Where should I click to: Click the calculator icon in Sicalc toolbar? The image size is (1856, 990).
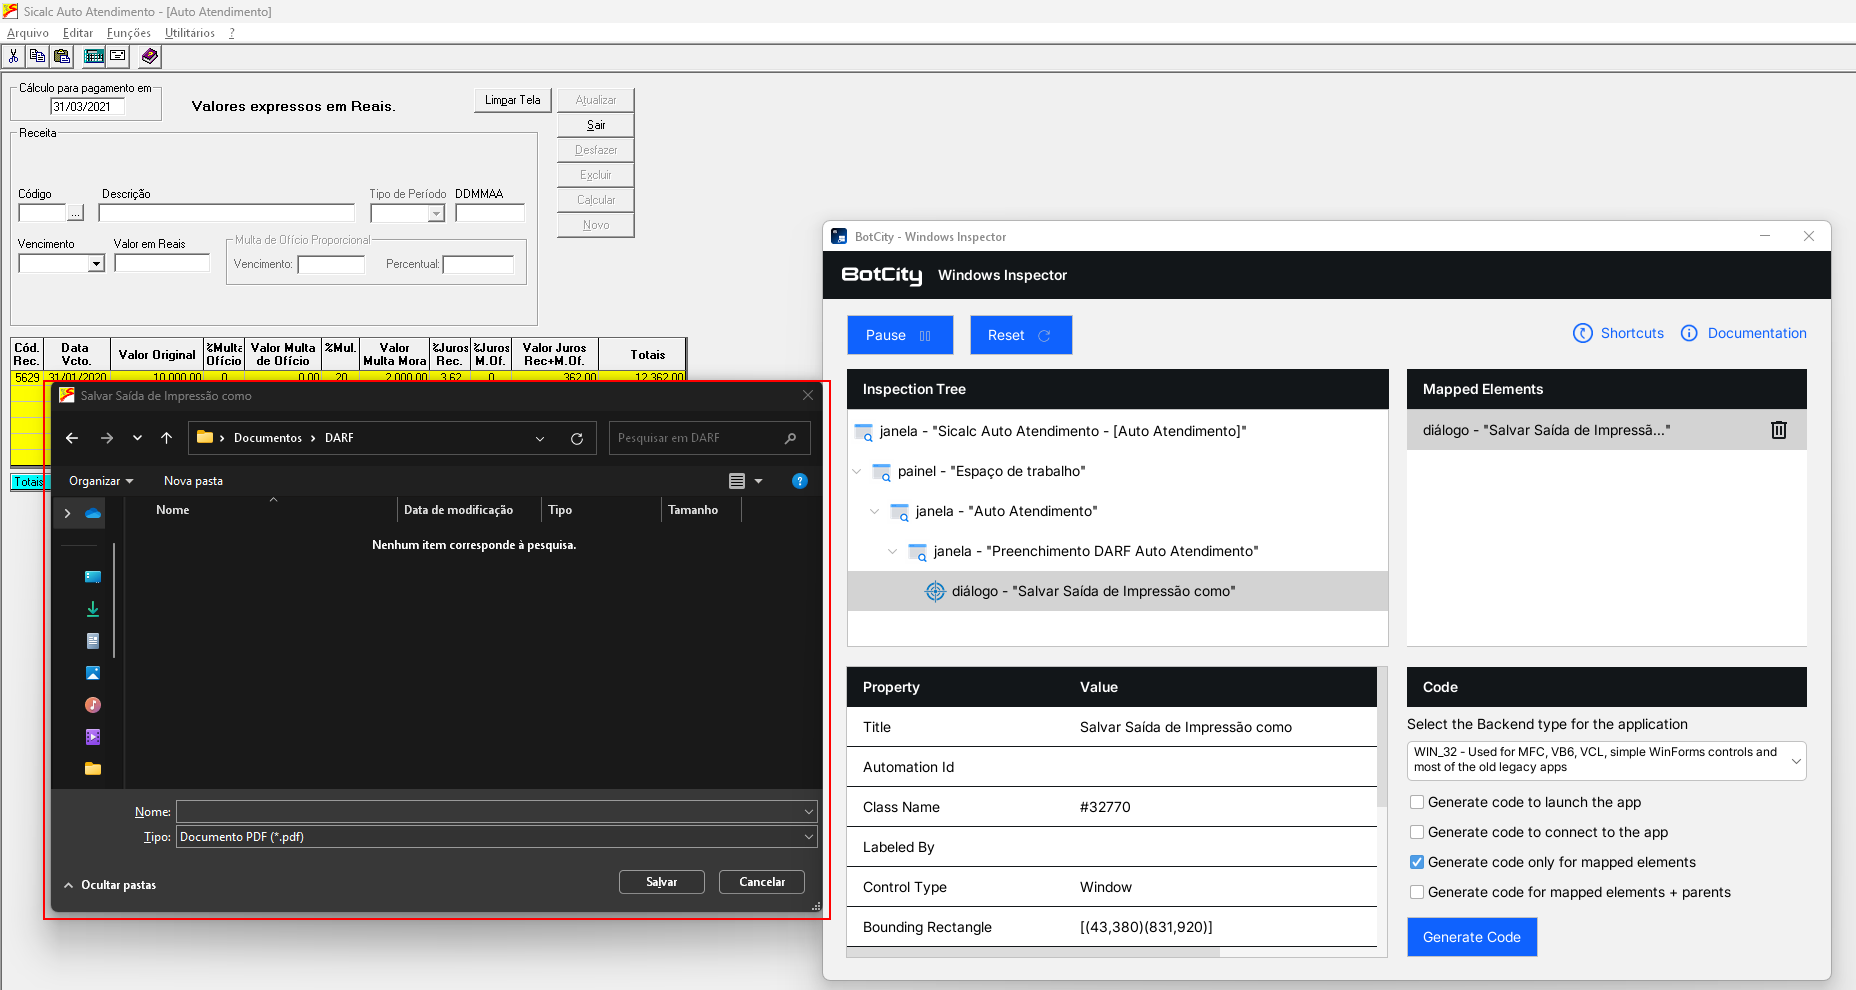point(94,56)
